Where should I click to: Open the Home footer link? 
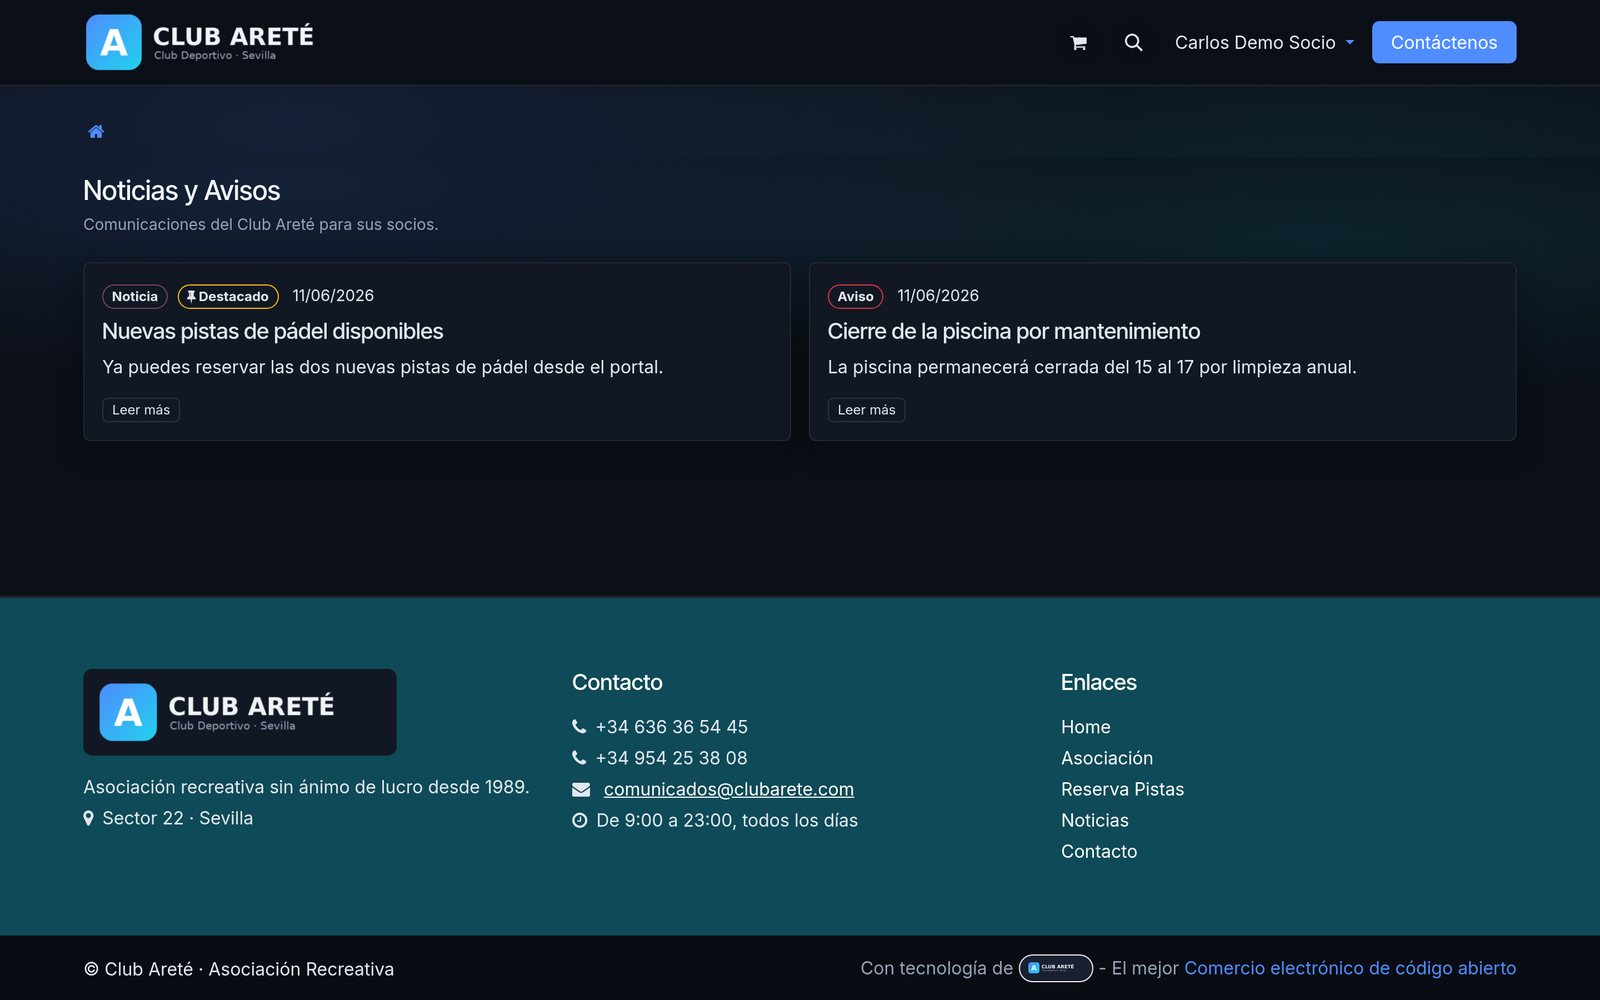pyautogui.click(x=1086, y=727)
